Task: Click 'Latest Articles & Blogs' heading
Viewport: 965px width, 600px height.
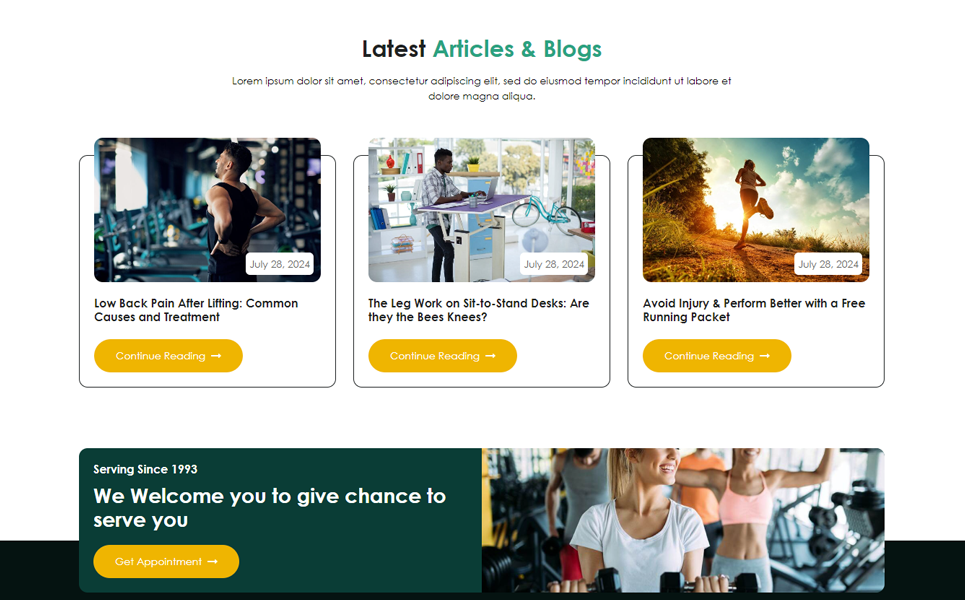Action: 482,49
